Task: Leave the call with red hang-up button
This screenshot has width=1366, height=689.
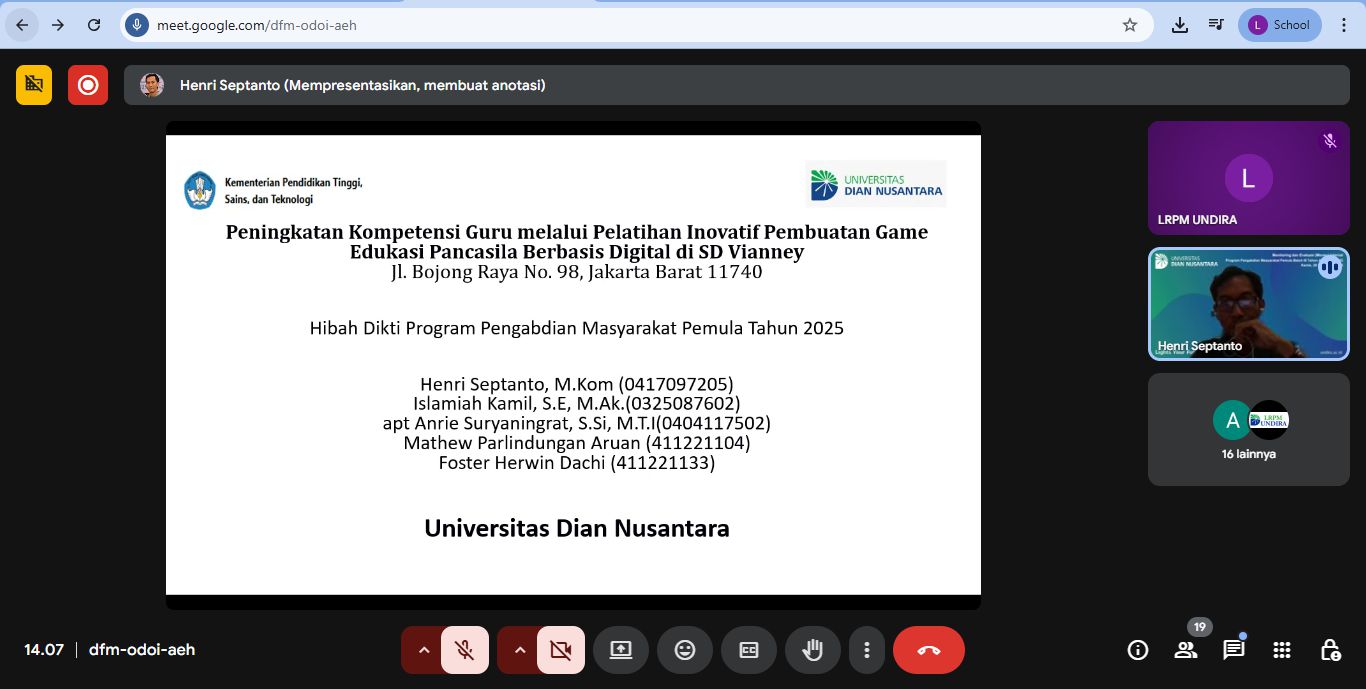Action: click(x=929, y=650)
